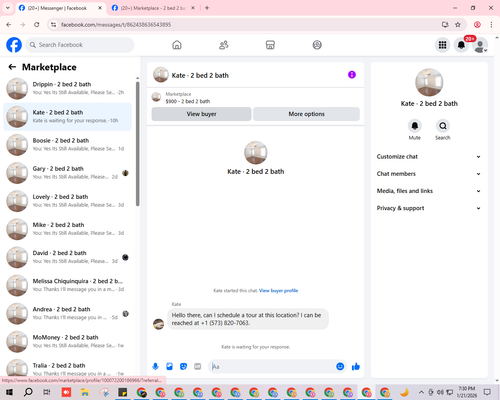Open File Explorer from the taskbar
The image size is (500, 400).
(x=85, y=392)
